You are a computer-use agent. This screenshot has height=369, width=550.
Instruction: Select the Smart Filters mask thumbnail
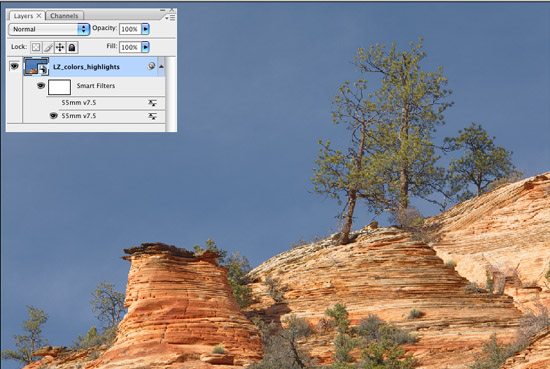tap(59, 87)
